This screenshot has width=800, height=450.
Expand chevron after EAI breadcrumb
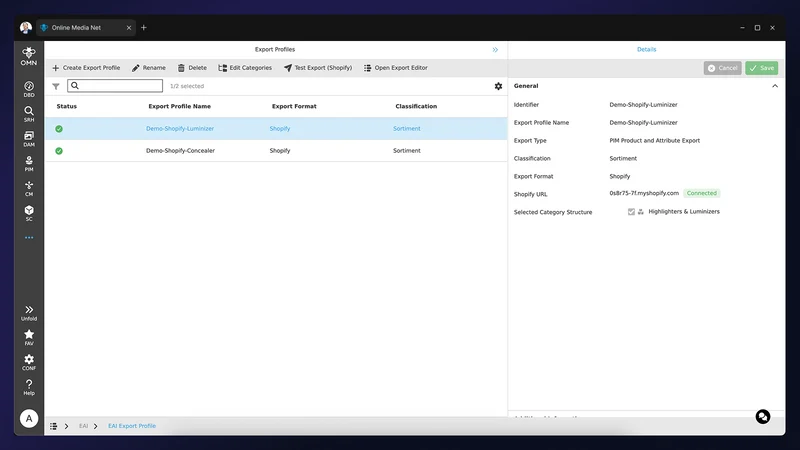pos(95,426)
